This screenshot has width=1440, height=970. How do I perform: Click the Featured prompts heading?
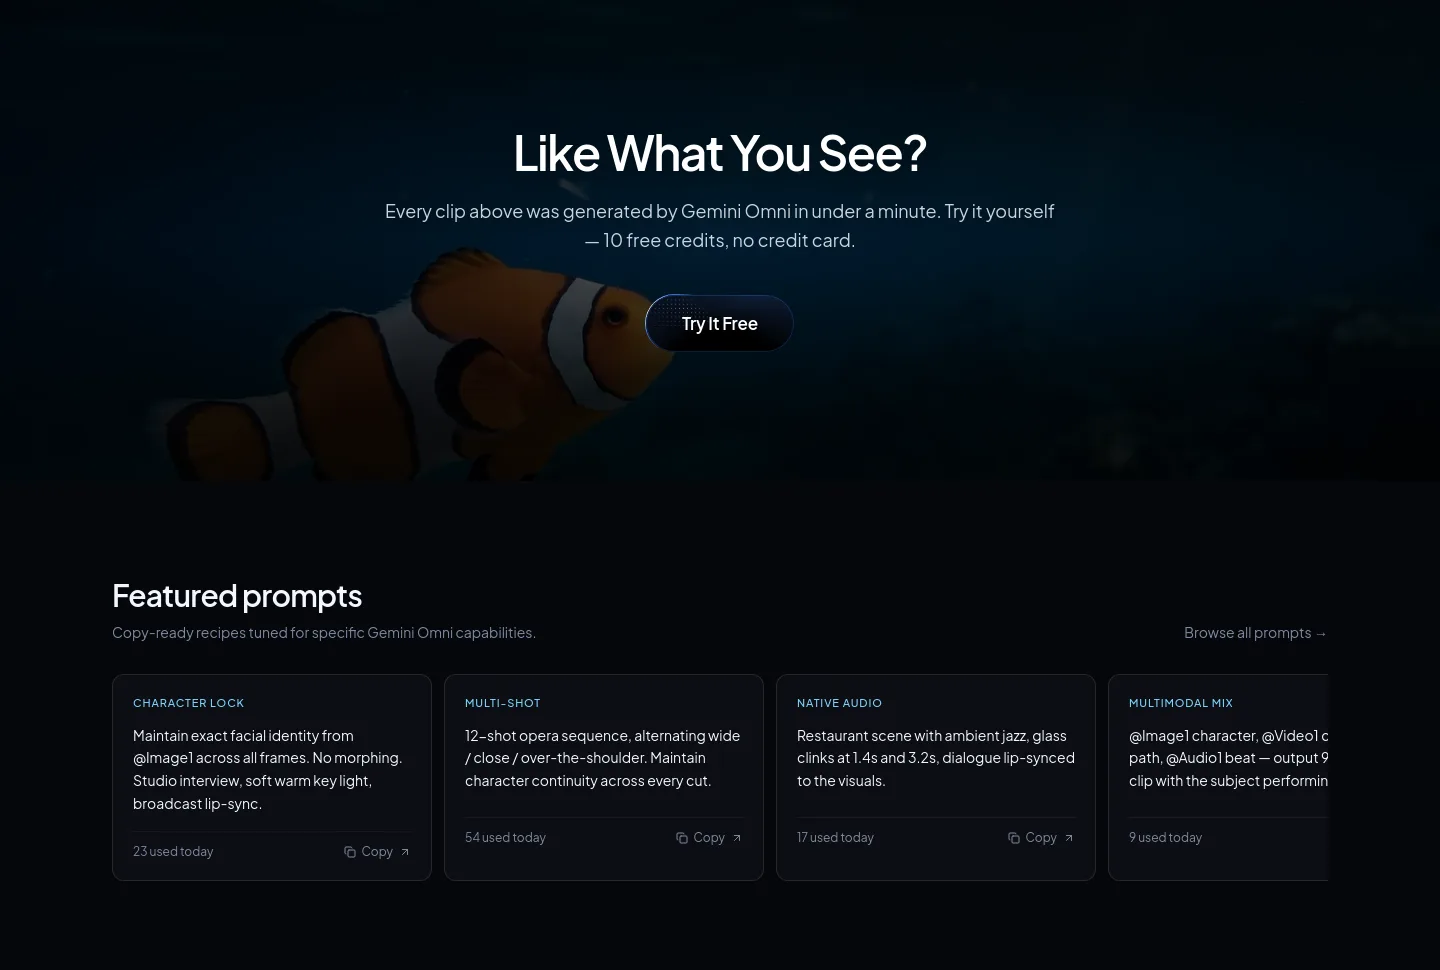pyautogui.click(x=237, y=596)
